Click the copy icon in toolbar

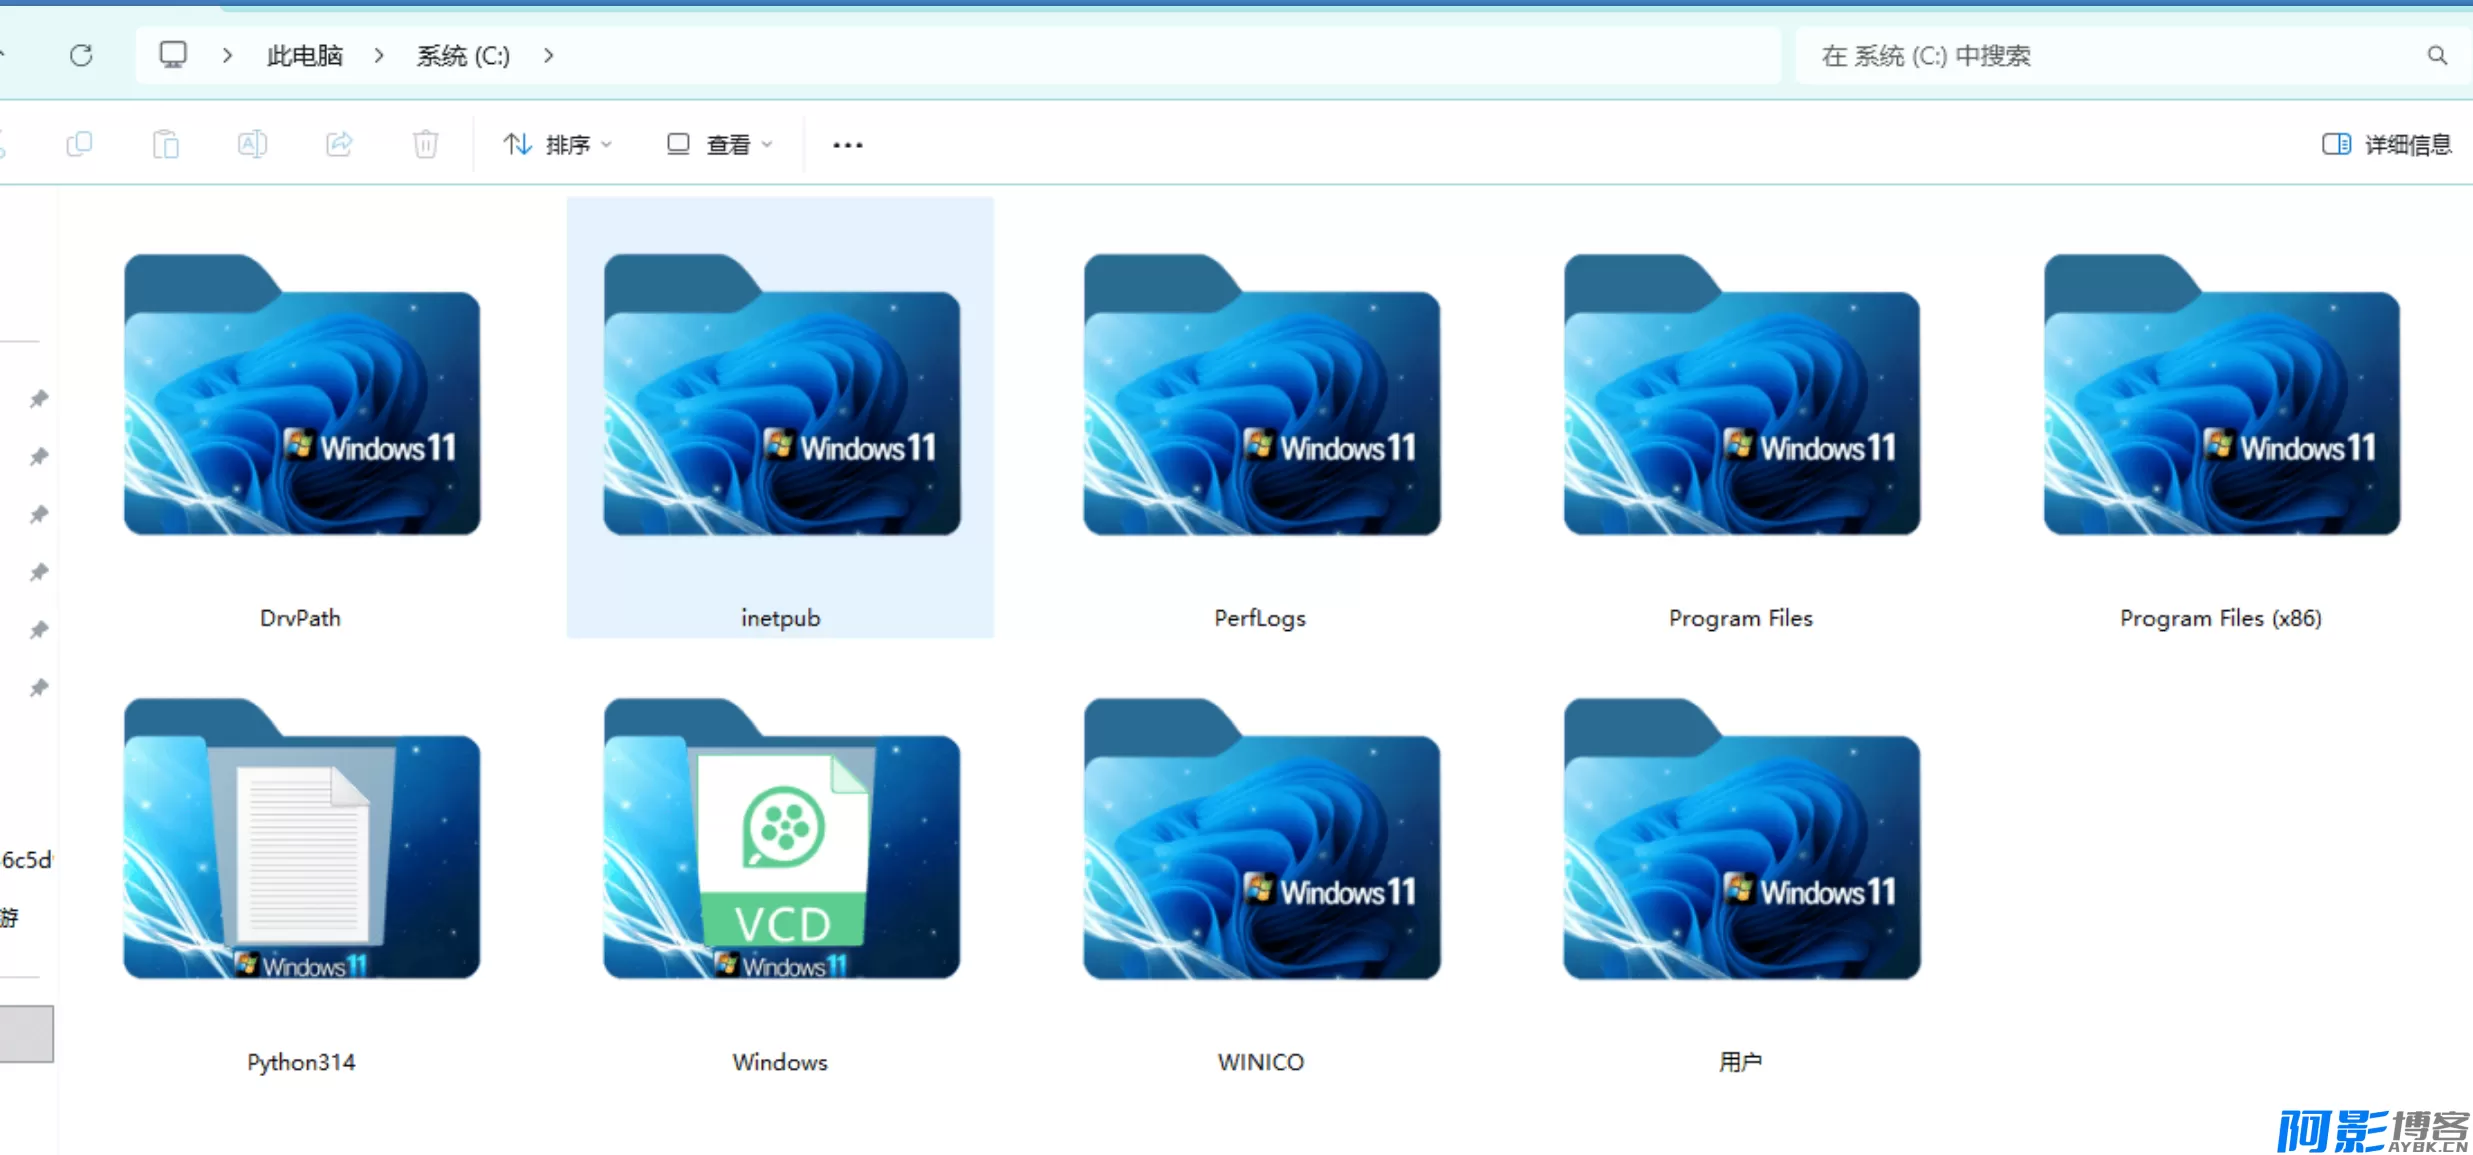click(x=79, y=144)
